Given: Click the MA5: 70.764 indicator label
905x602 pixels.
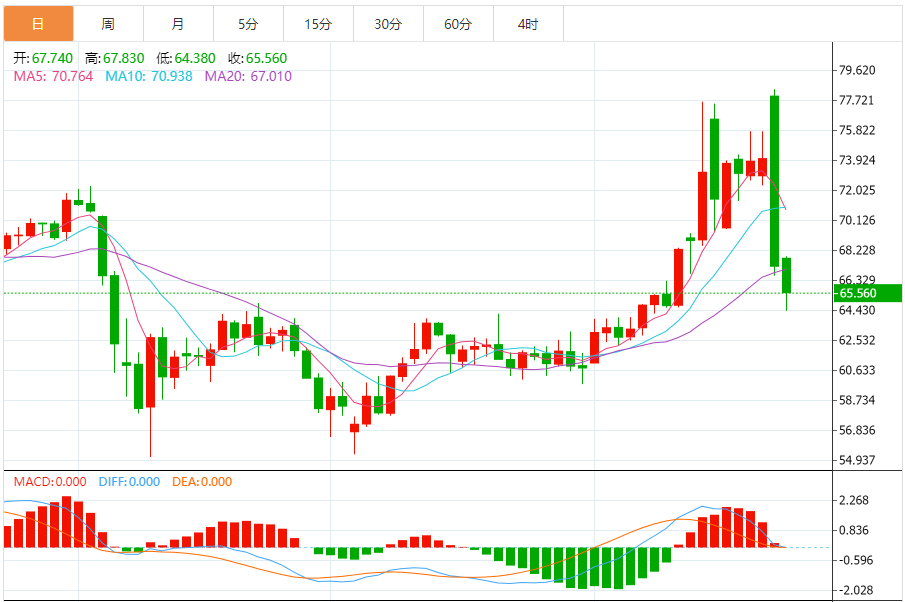Looking at the screenshot, I should [53, 76].
